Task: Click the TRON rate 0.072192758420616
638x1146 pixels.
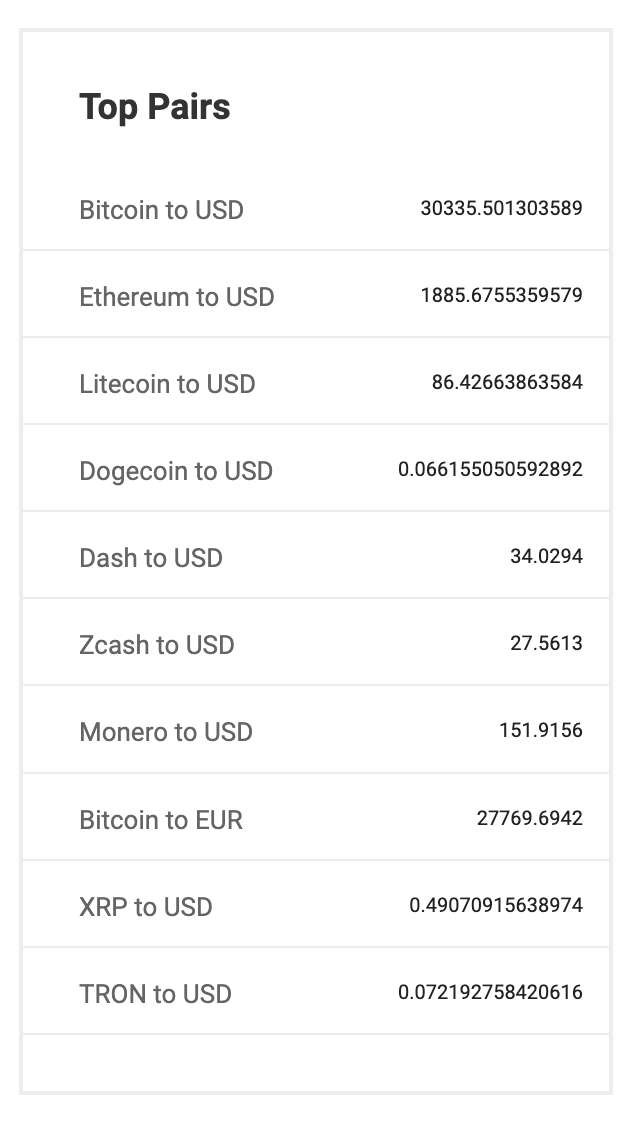Action: click(x=490, y=993)
